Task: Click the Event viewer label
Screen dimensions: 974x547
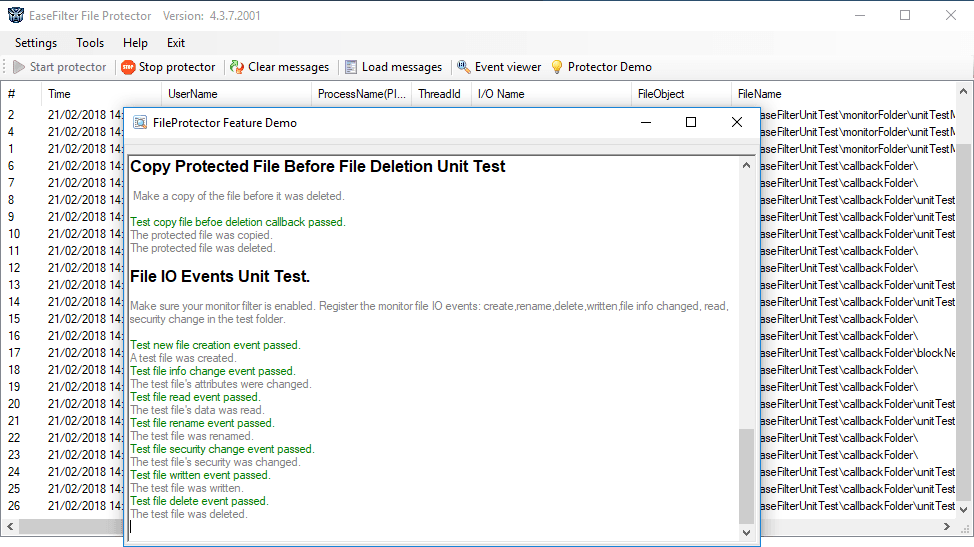Action: tap(508, 67)
